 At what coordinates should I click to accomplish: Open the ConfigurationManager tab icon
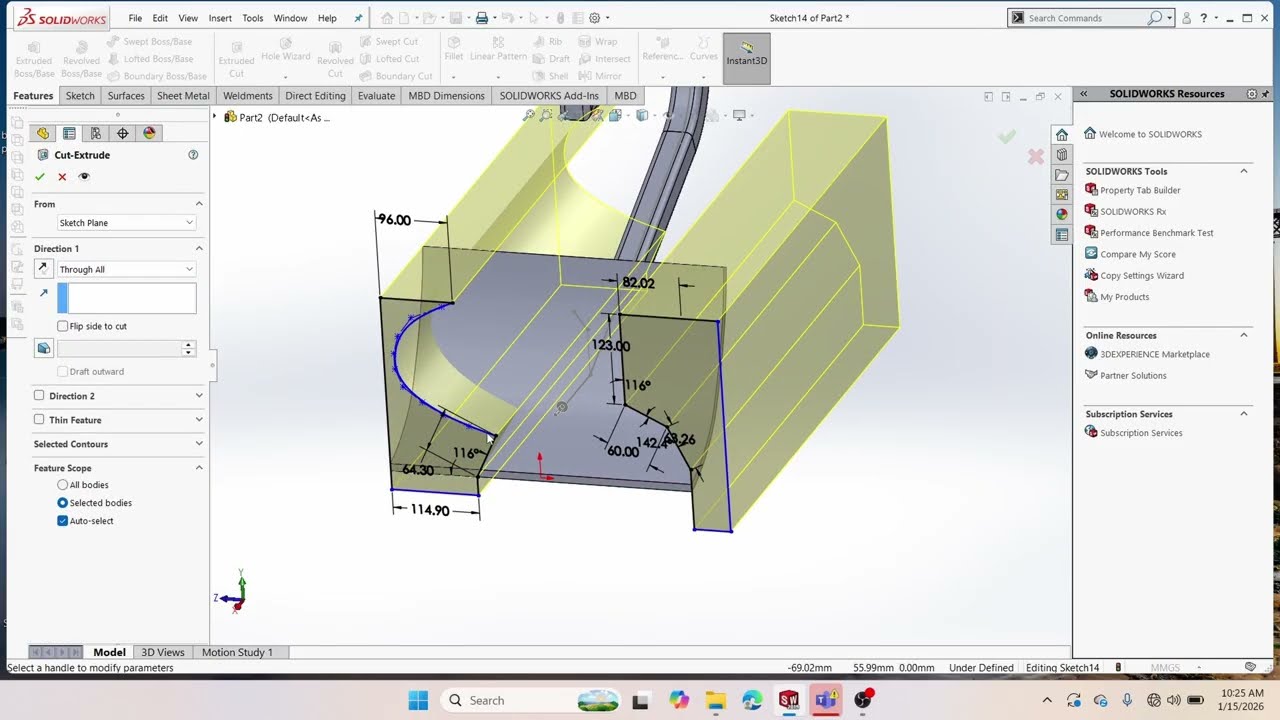pos(95,133)
